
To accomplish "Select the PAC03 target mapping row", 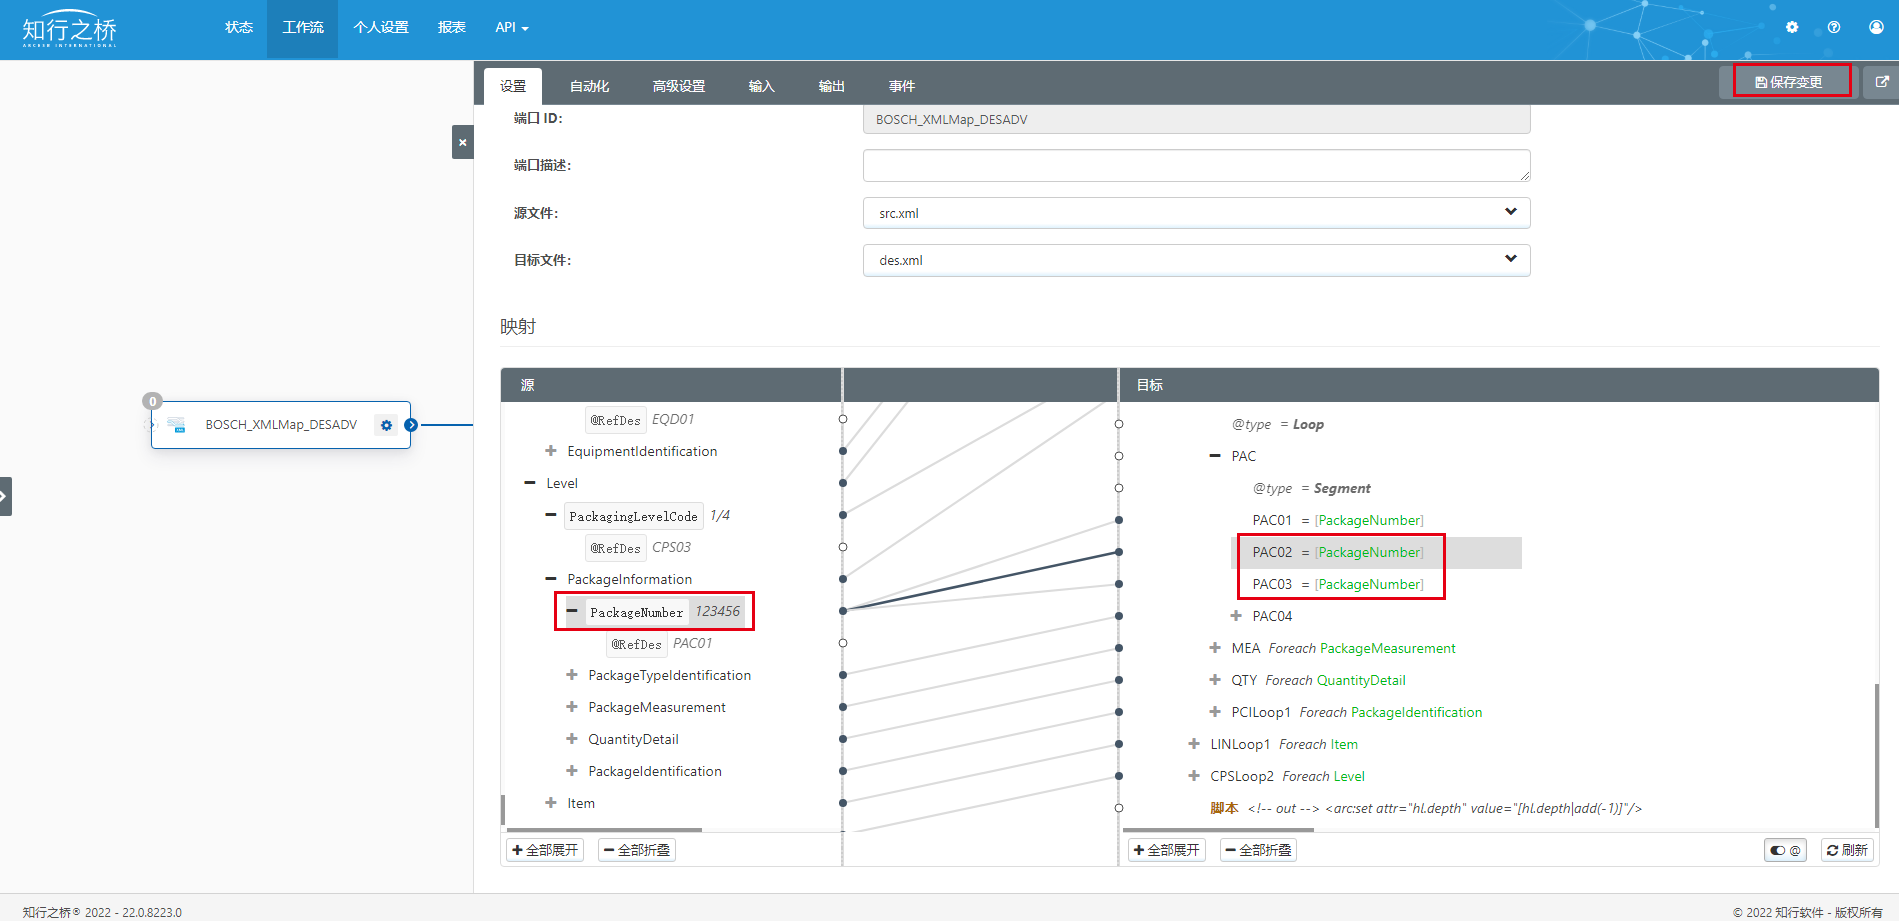I will coord(1338,584).
